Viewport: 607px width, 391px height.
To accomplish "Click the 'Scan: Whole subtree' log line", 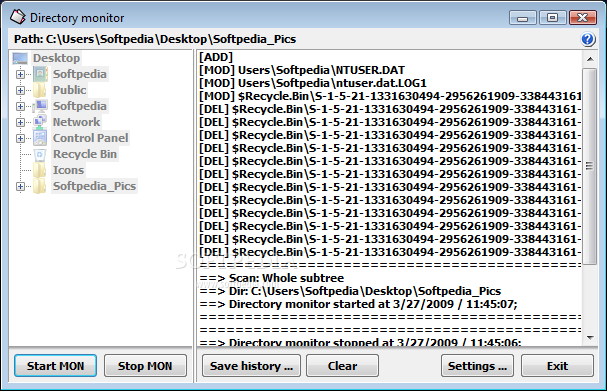I will coord(272,278).
